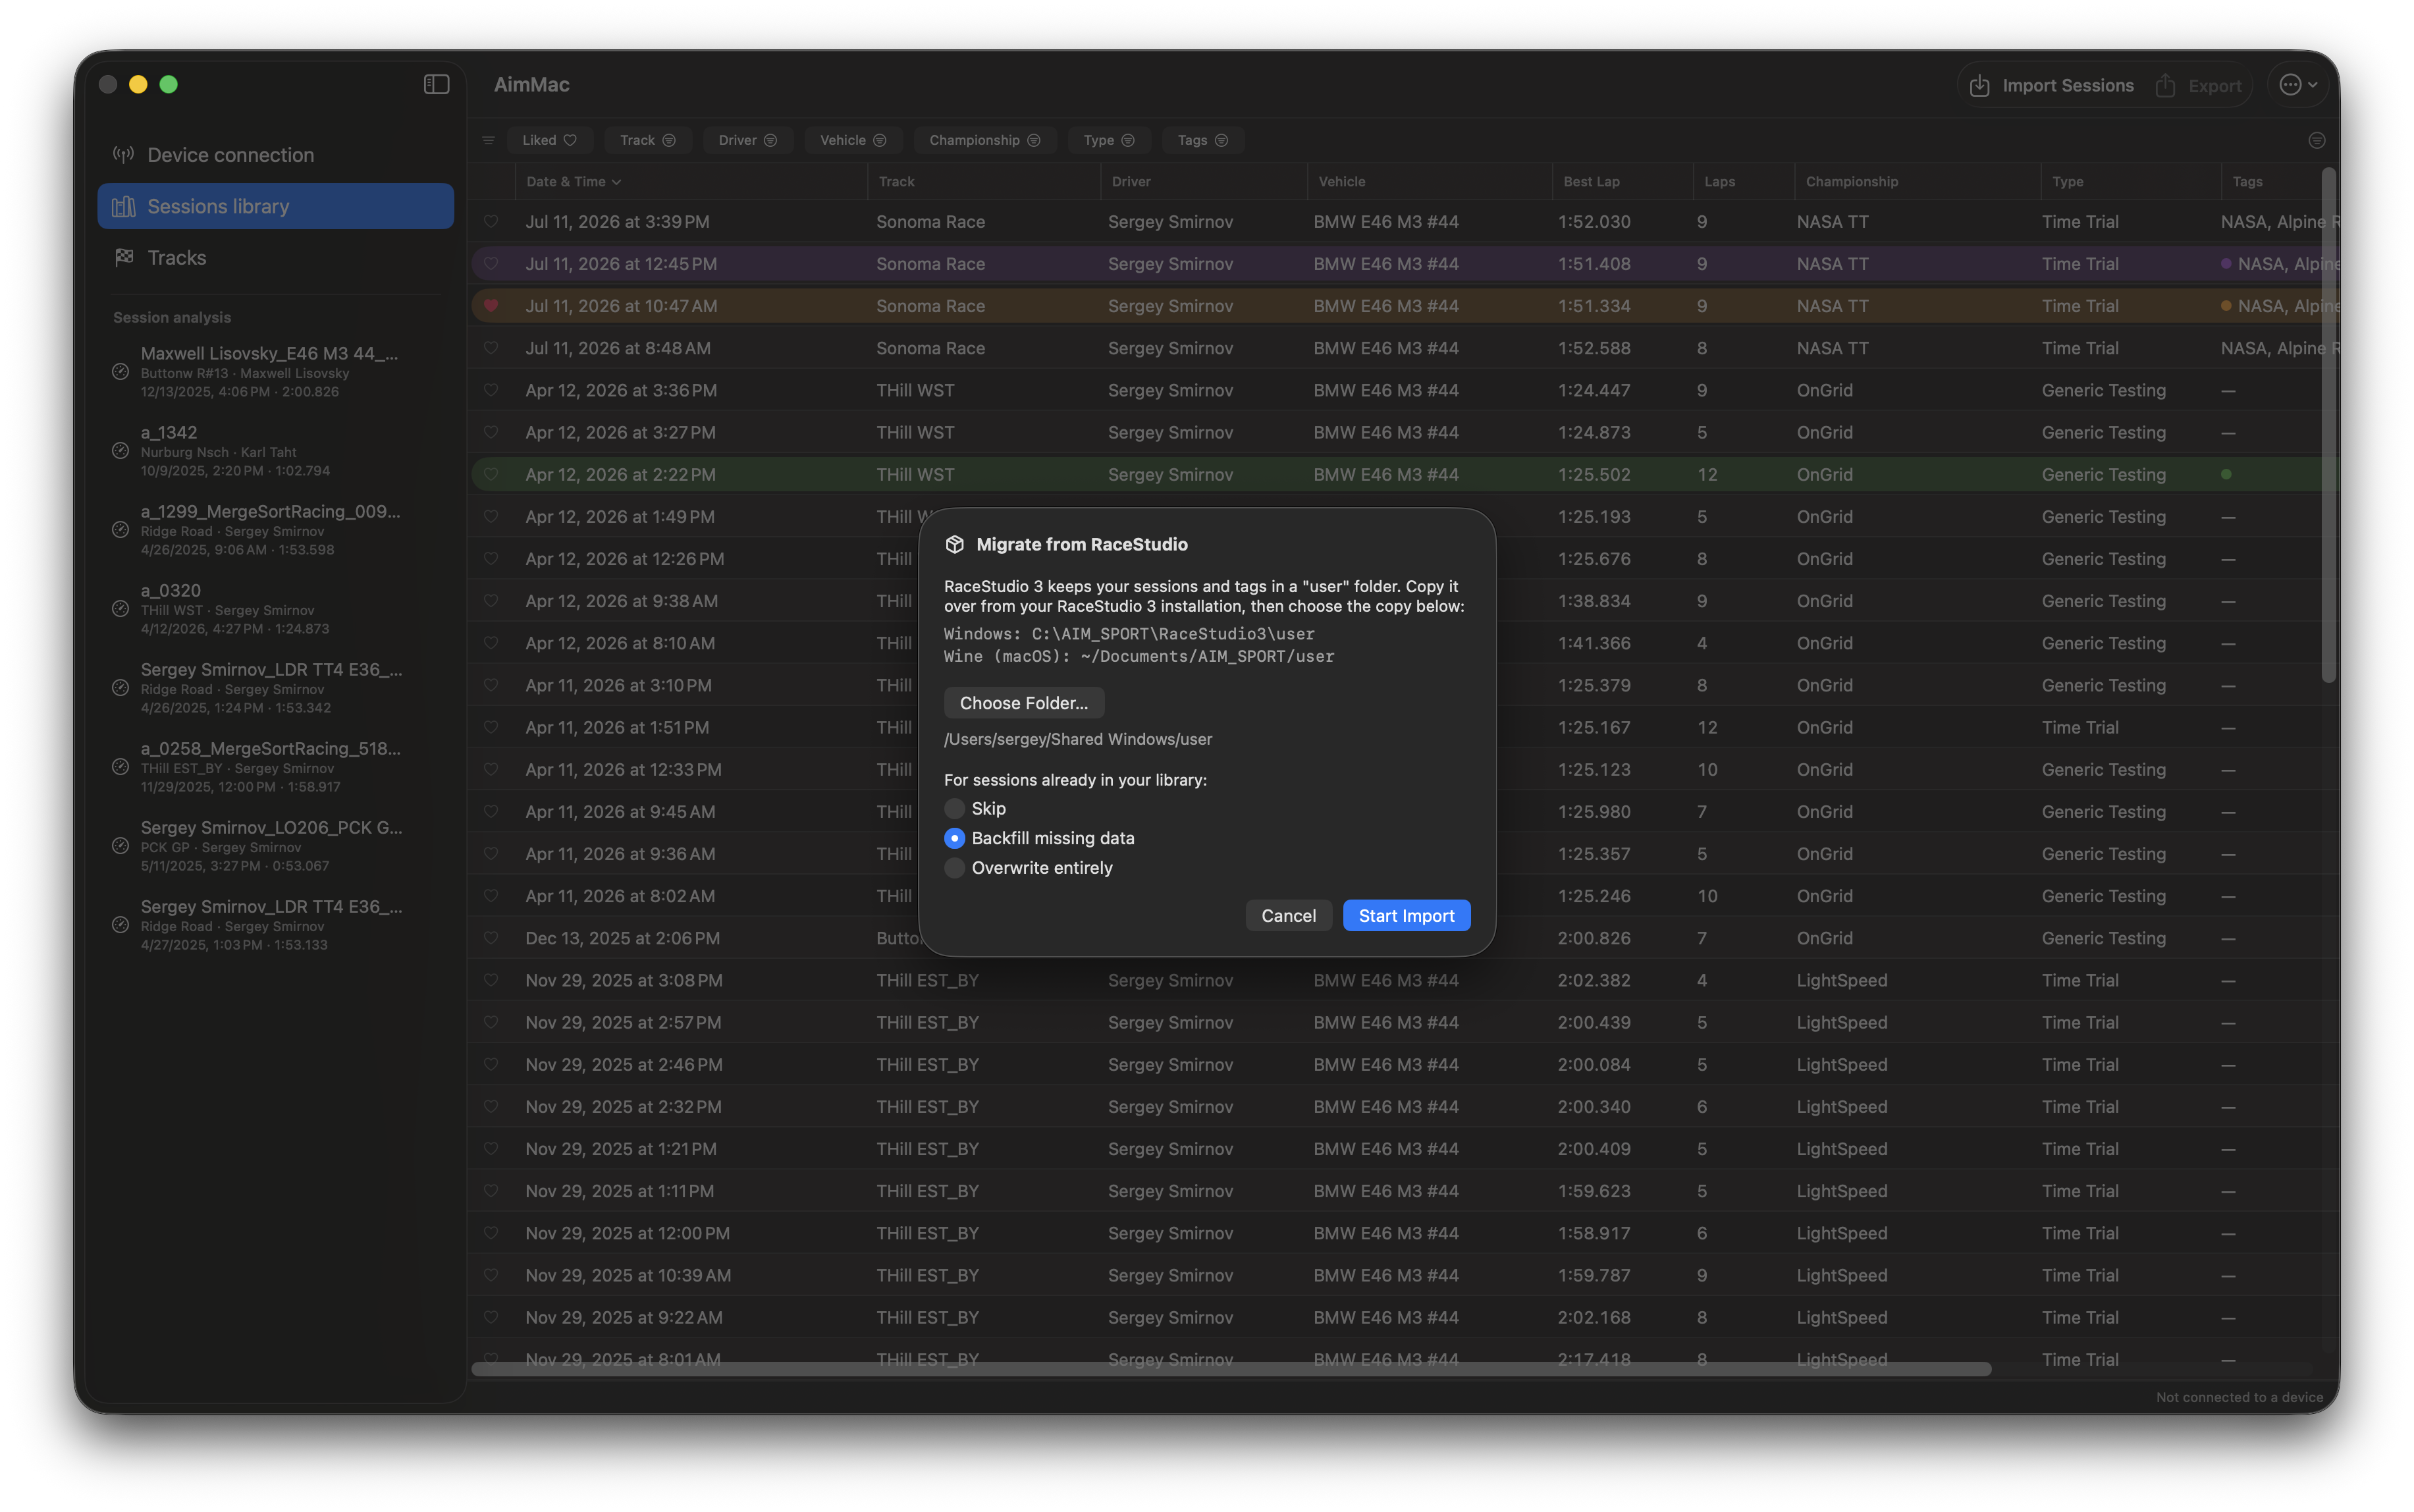Click best lap 1:59.623 cell
This screenshot has height=1512, width=2414.
pos(1593,1191)
